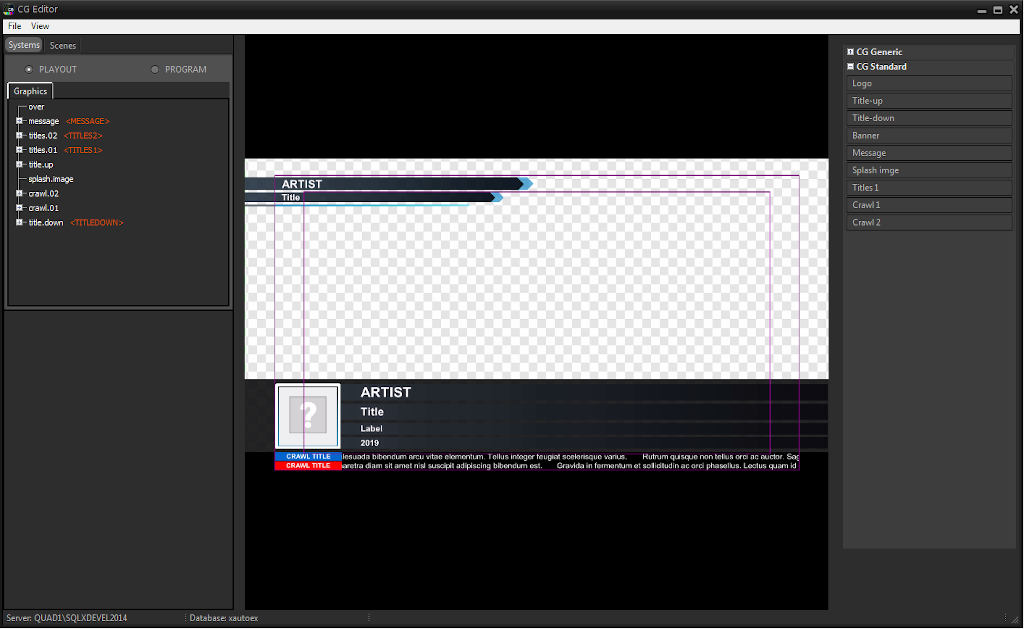1024x629 pixels.
Task: Switch to the Systems tab
Action: click(24, 45)
